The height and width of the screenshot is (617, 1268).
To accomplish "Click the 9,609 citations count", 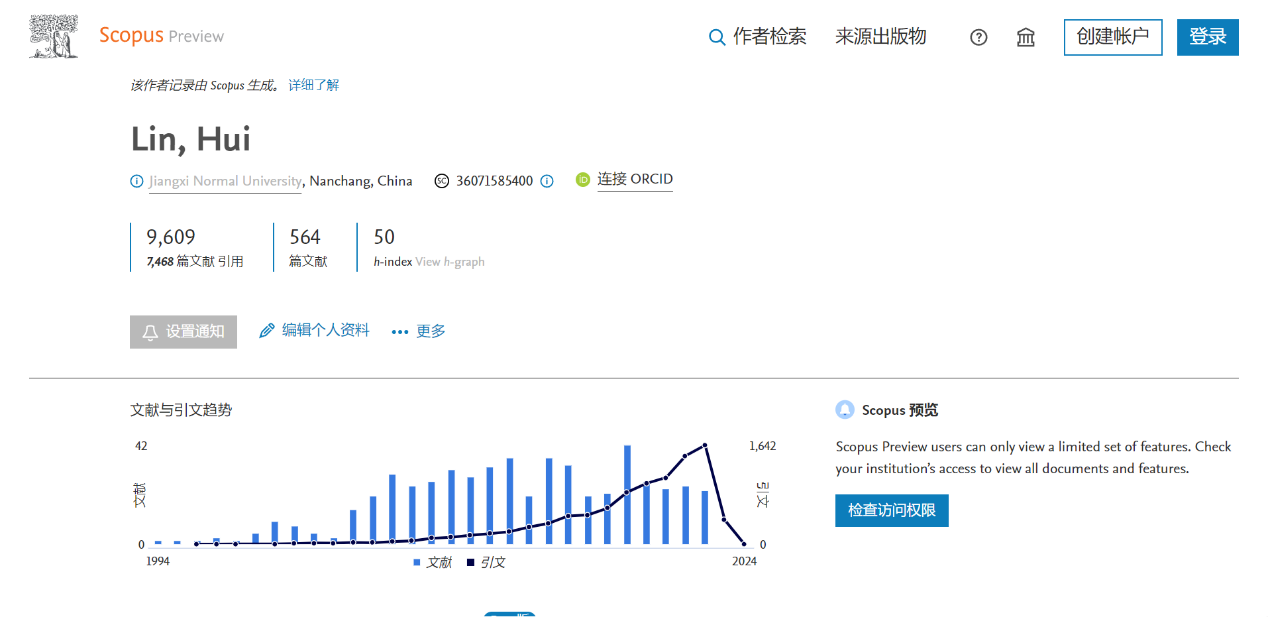I will tap(171, 237).
